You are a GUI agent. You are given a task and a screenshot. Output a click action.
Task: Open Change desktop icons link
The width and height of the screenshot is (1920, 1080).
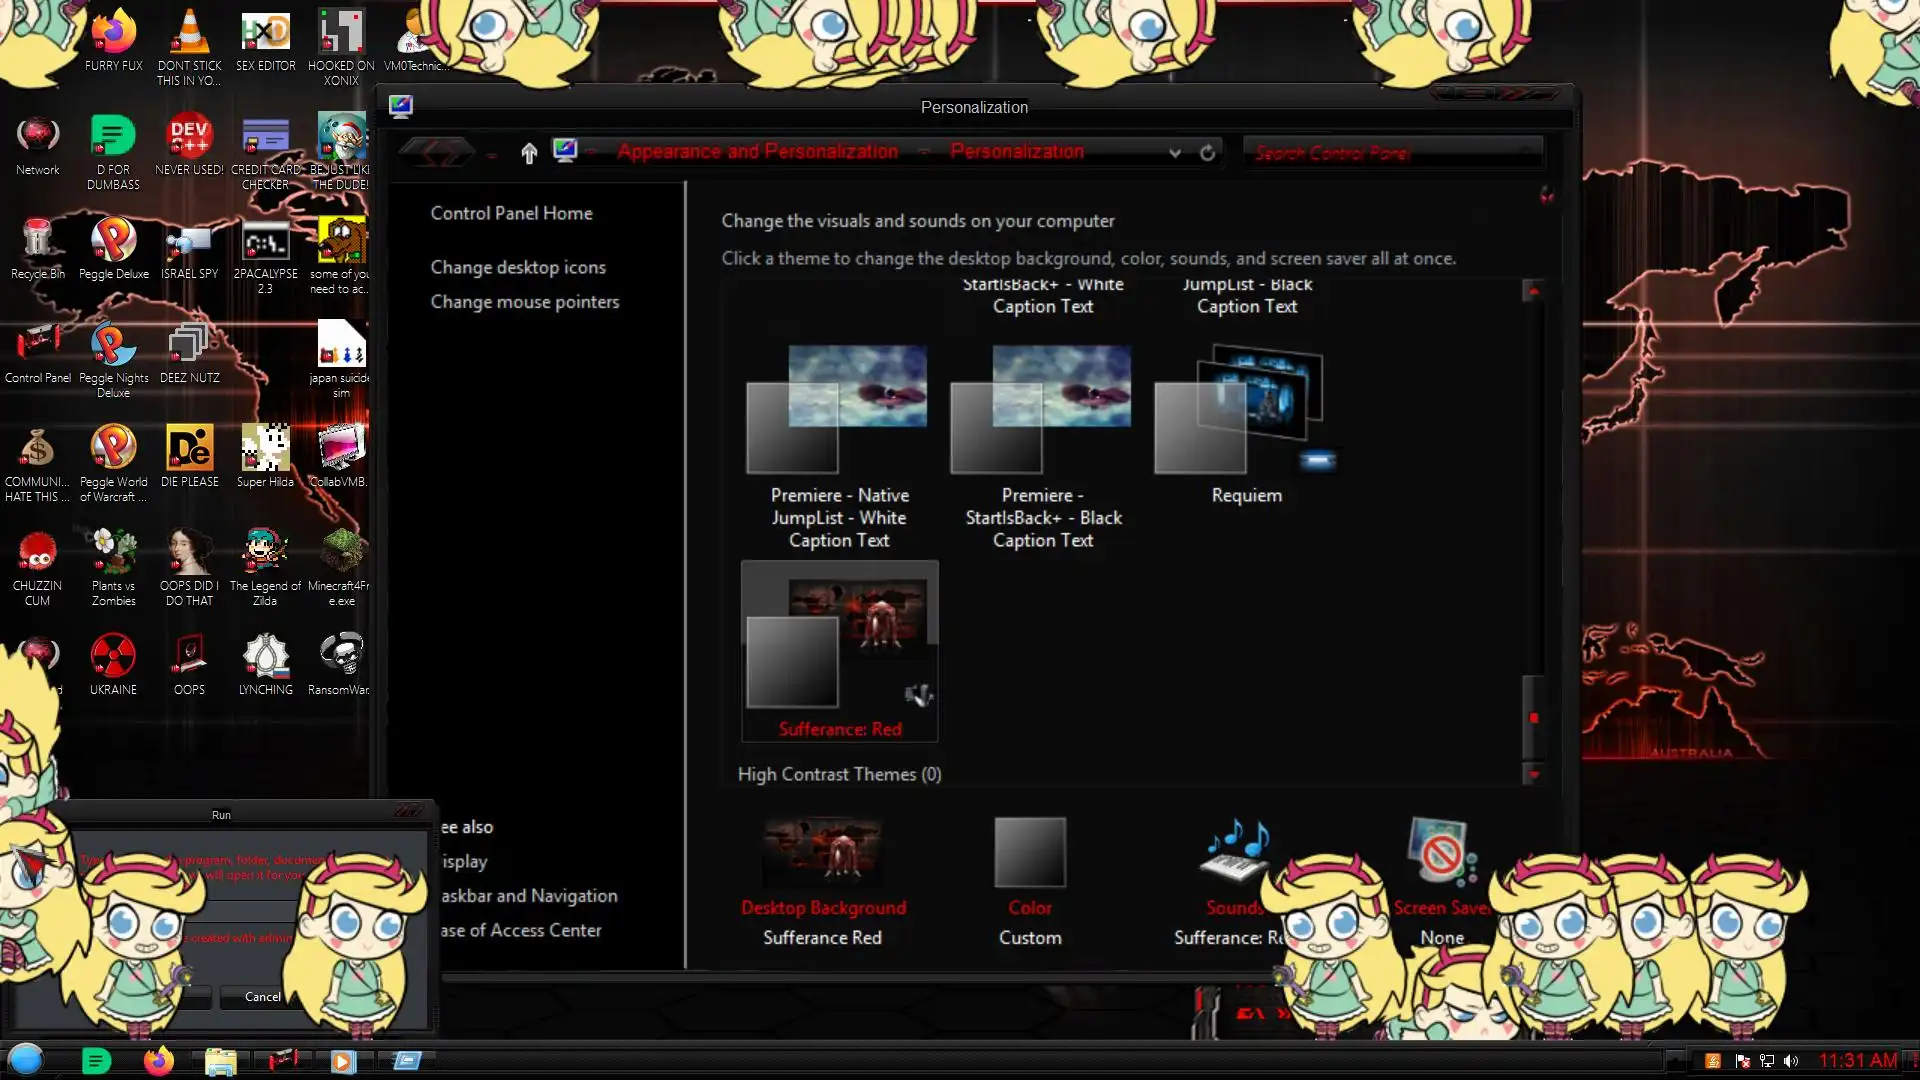tap(518, 267)
